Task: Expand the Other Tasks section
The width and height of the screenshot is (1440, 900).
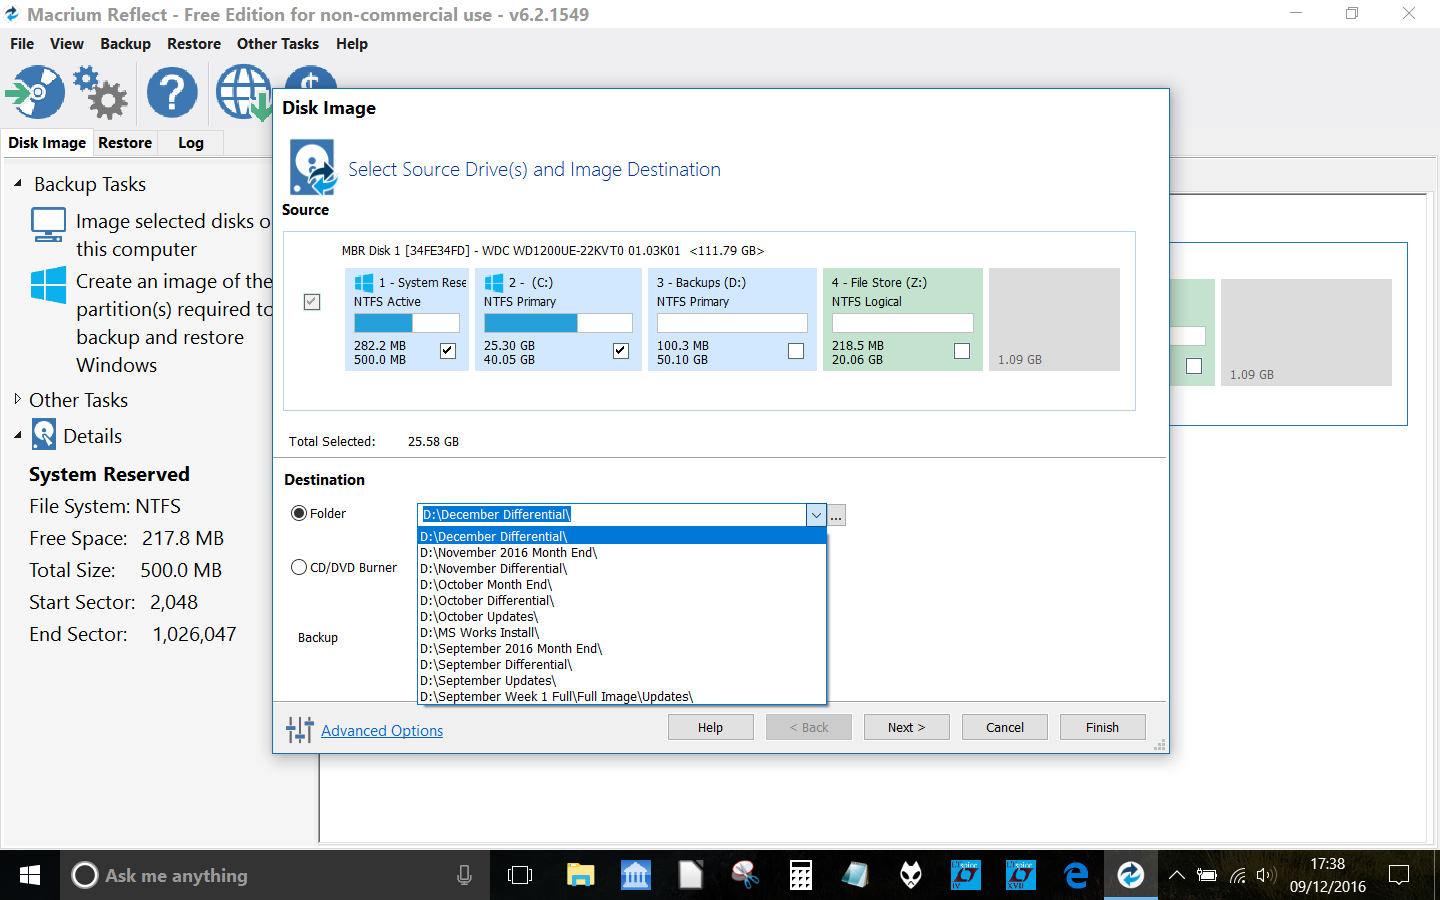Action: point(18,399)
